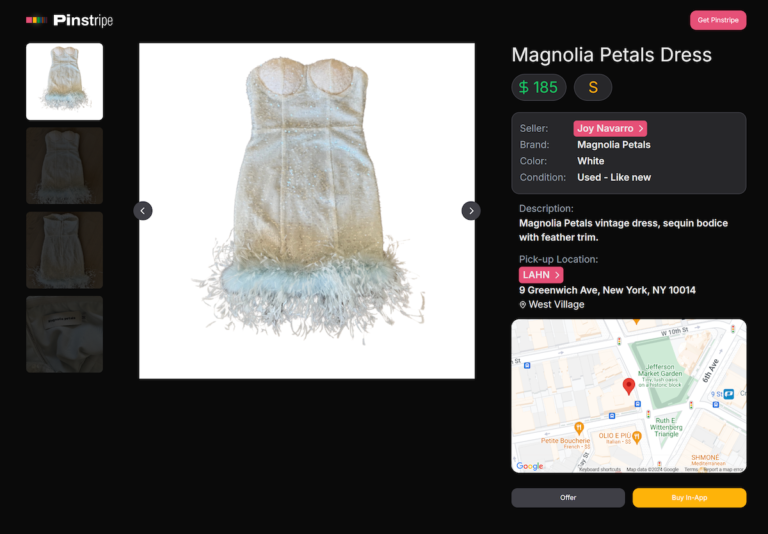Show the third dress thumbnail

tap(64, 250)
